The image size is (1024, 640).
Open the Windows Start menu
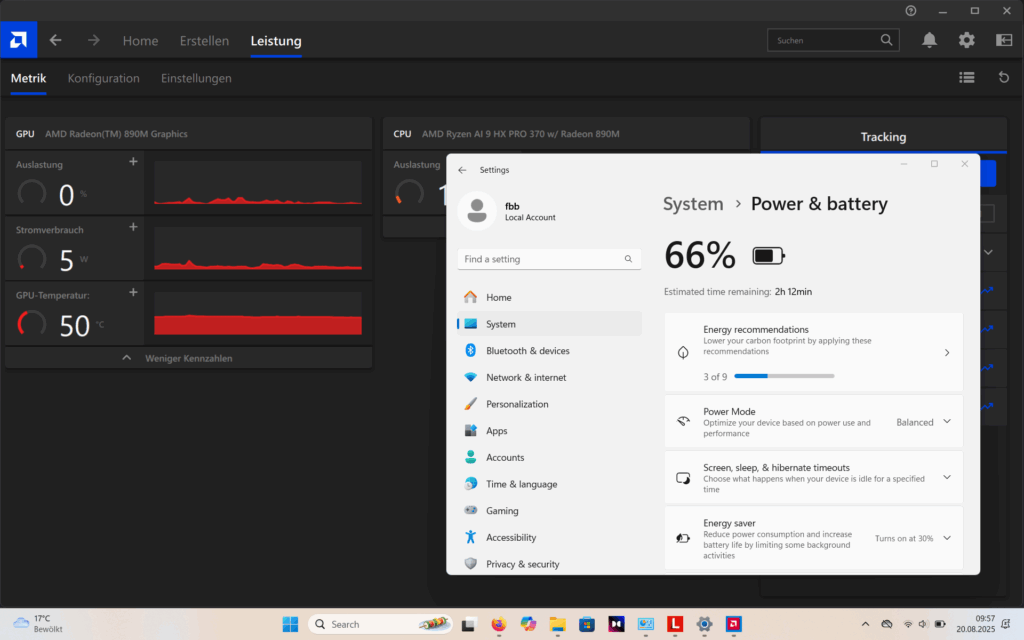point(290,624)
